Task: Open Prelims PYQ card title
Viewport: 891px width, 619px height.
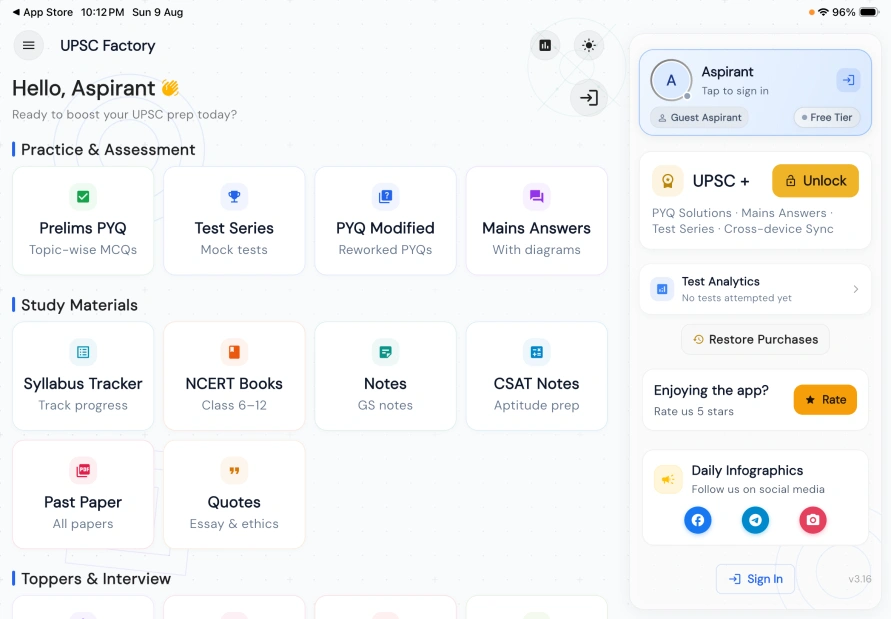Action: pyautogui.click(x=83, y=228)
